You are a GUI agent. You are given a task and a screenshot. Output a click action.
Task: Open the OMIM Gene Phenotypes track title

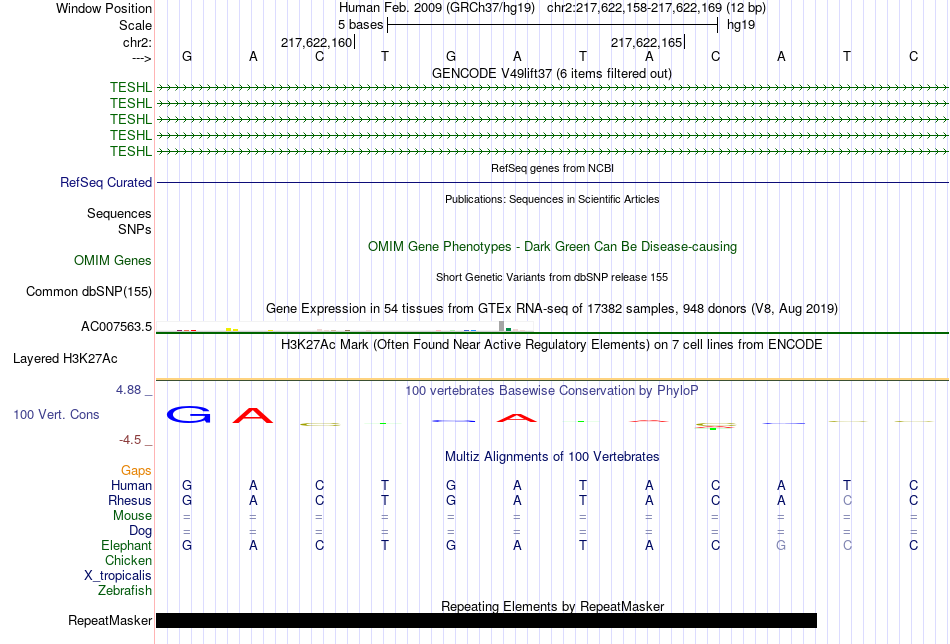[x=552, y=247]
